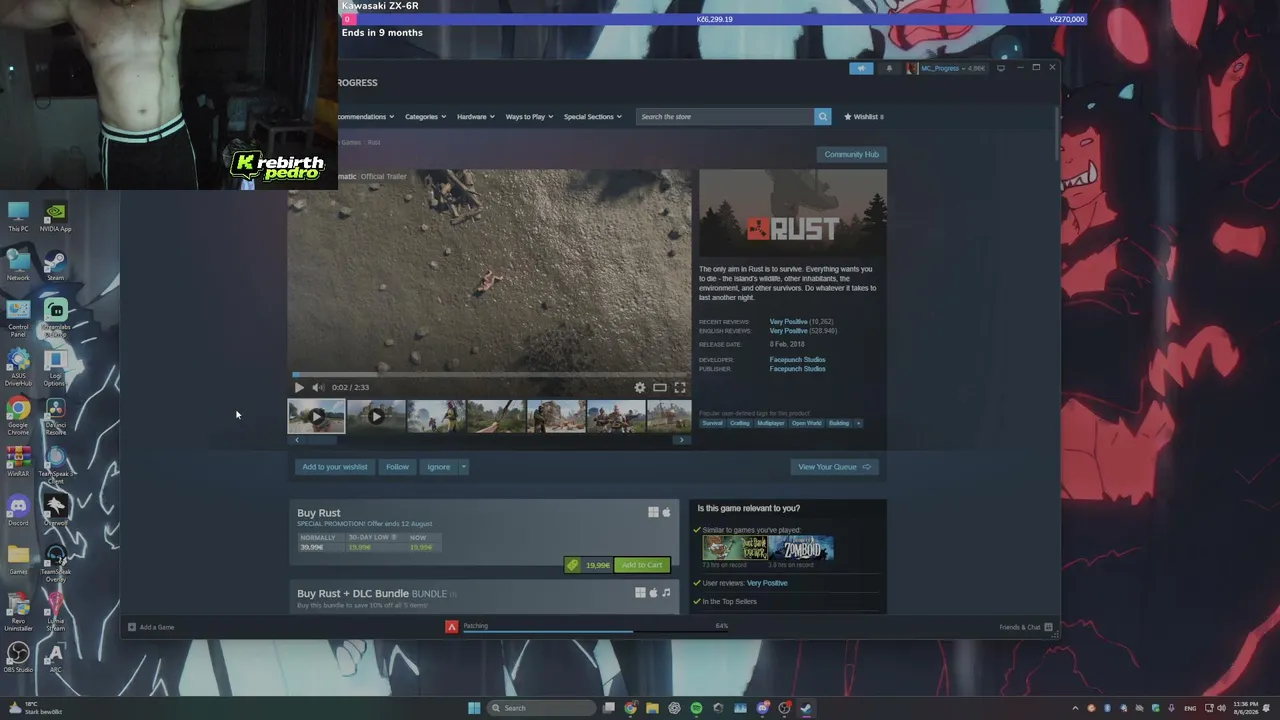Open the recent reviews Very Positive link
This screenshot has height=720, width=1280.
coord(788,322)
